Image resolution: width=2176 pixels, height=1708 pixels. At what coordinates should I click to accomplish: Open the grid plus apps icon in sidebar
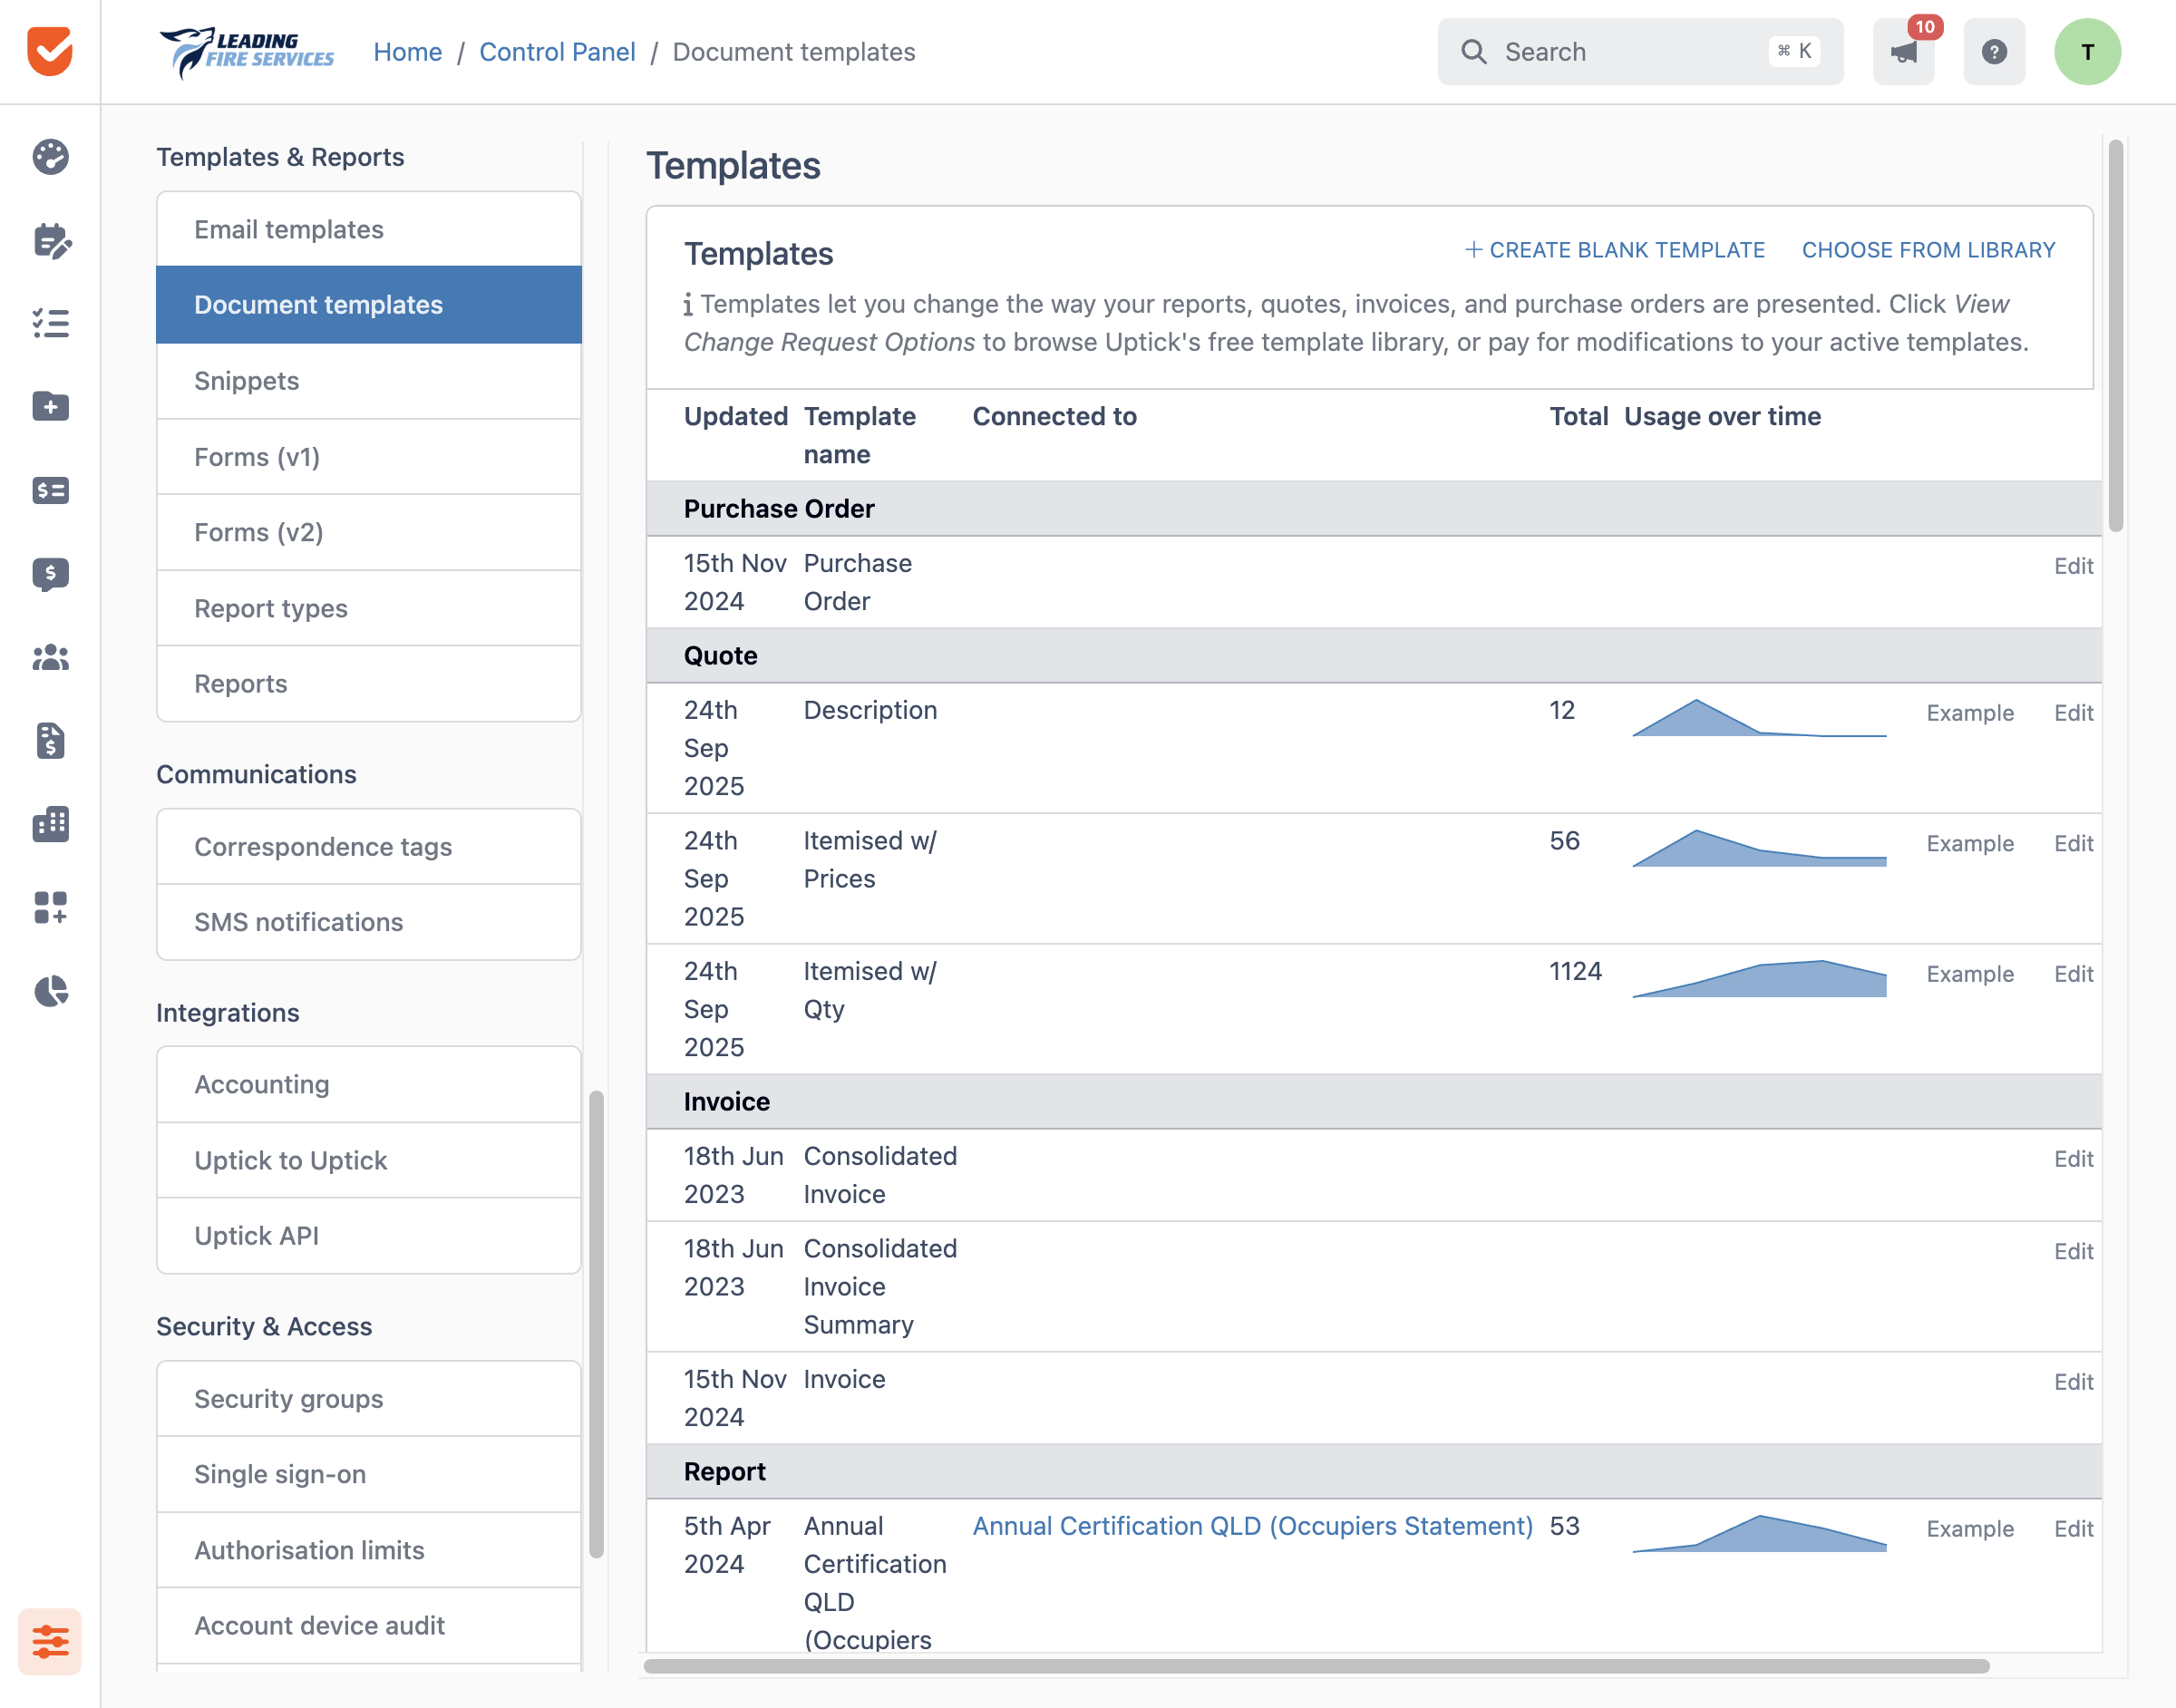click(x=50, y=907)
